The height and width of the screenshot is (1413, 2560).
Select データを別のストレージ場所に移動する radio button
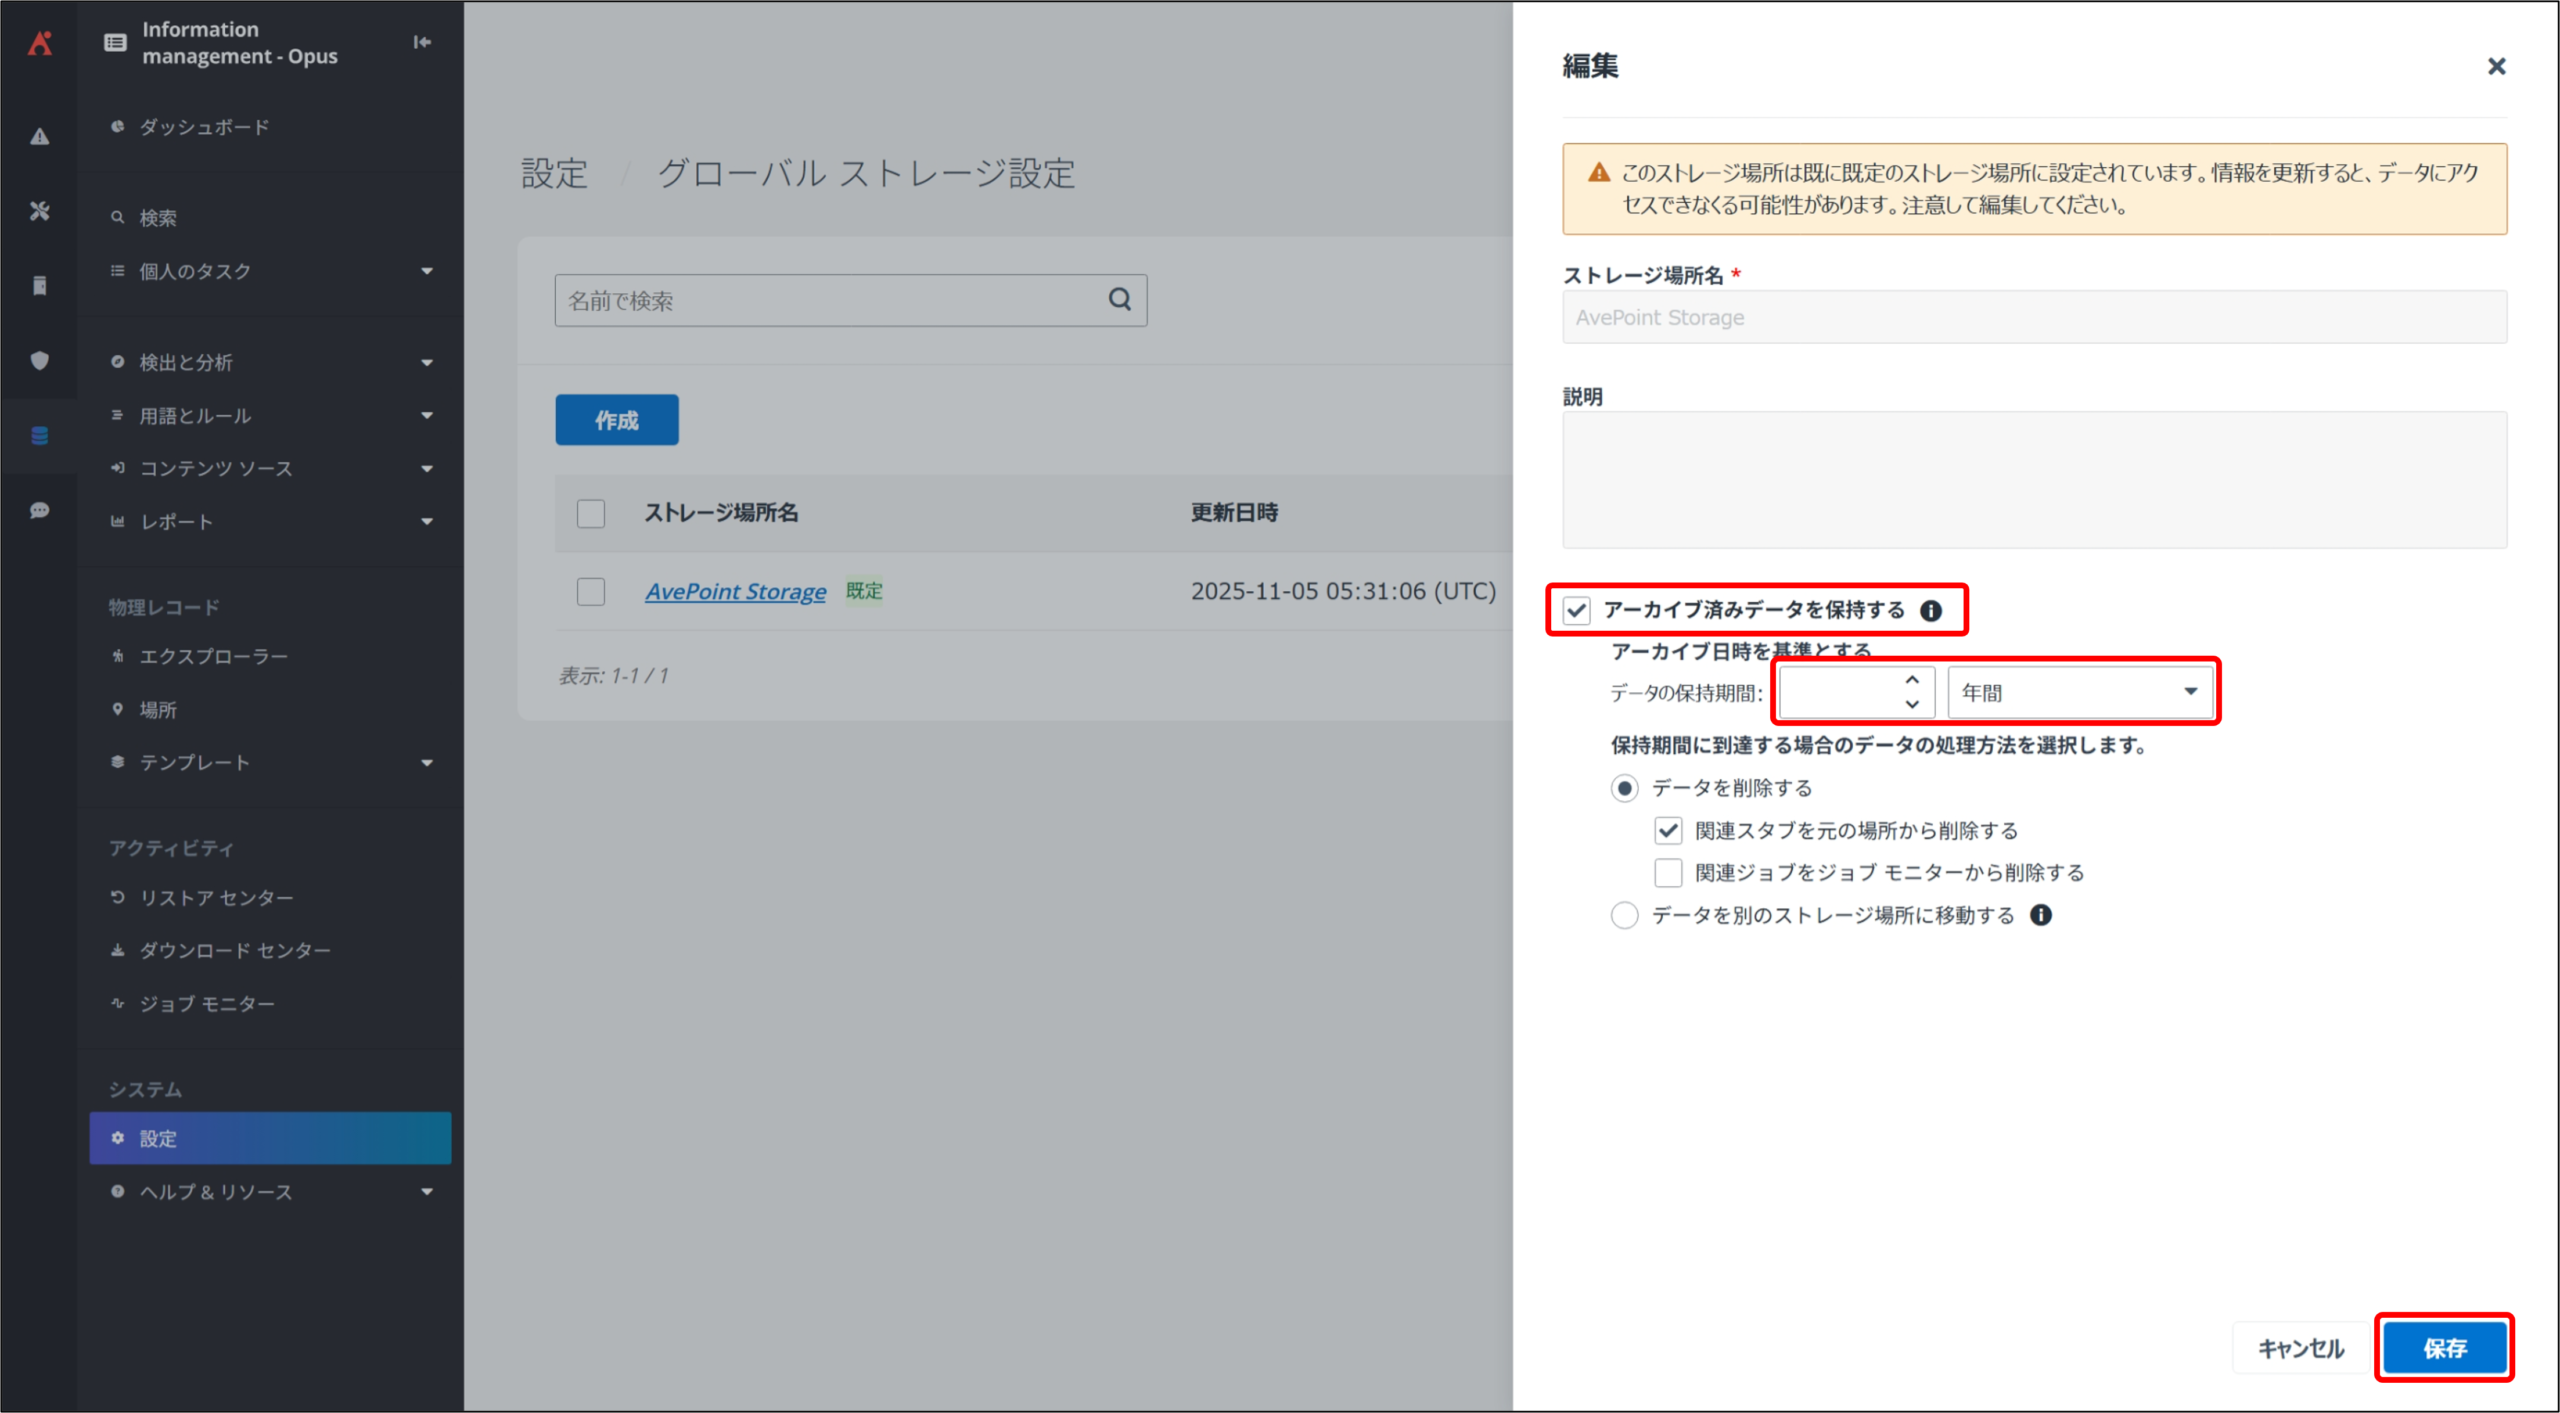point(1624,915)
